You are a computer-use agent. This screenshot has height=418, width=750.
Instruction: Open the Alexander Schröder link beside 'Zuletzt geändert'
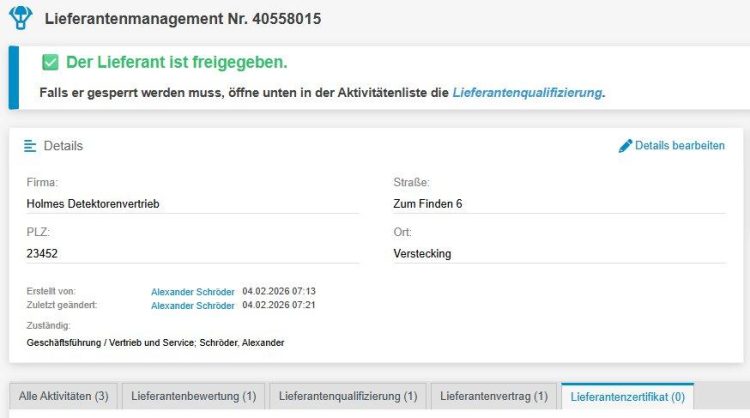coord(193,305)
